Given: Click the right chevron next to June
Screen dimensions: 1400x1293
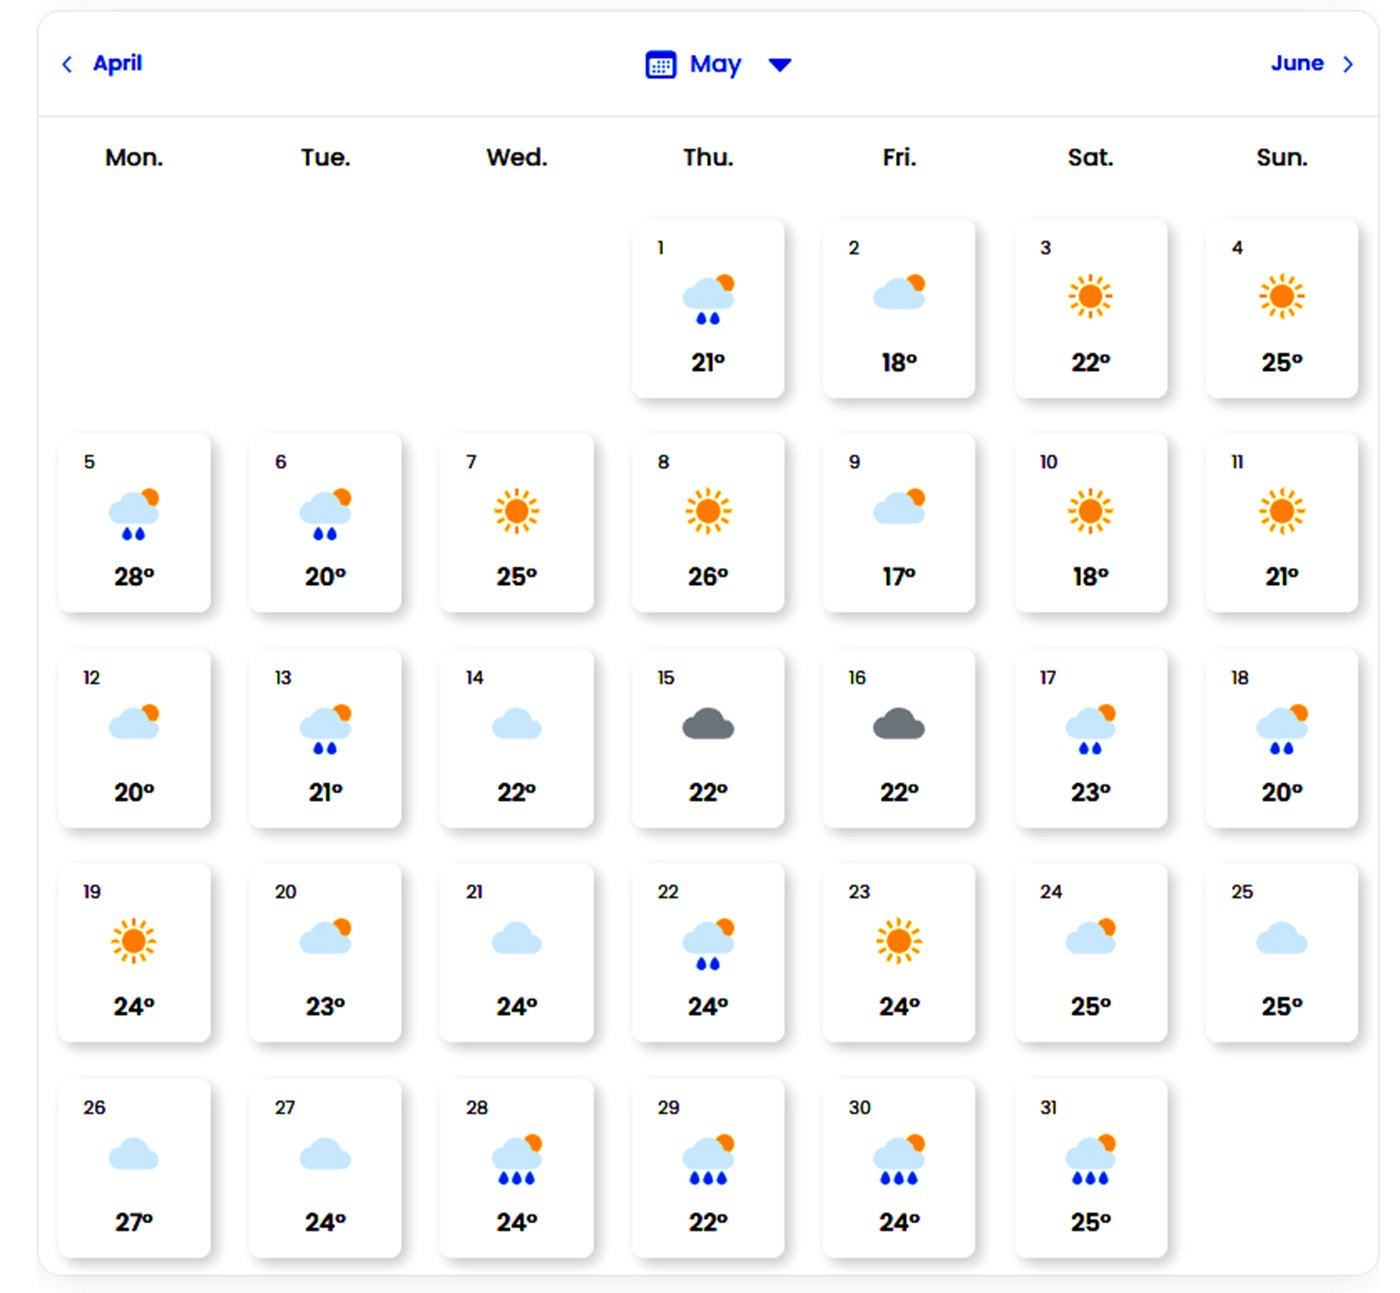Looking at the screenshot, I should [x=1348, y=65].
